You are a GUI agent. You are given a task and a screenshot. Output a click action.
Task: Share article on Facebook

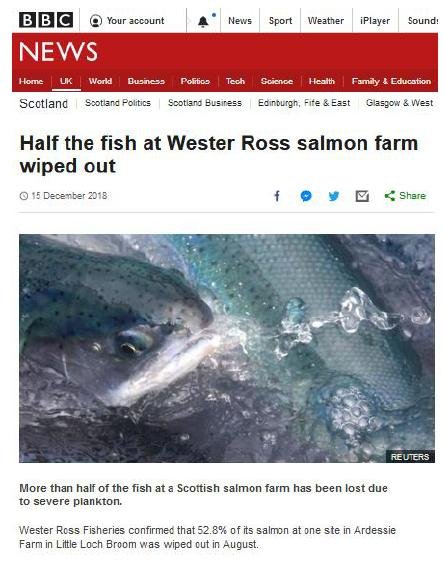[x=277, y=196]
